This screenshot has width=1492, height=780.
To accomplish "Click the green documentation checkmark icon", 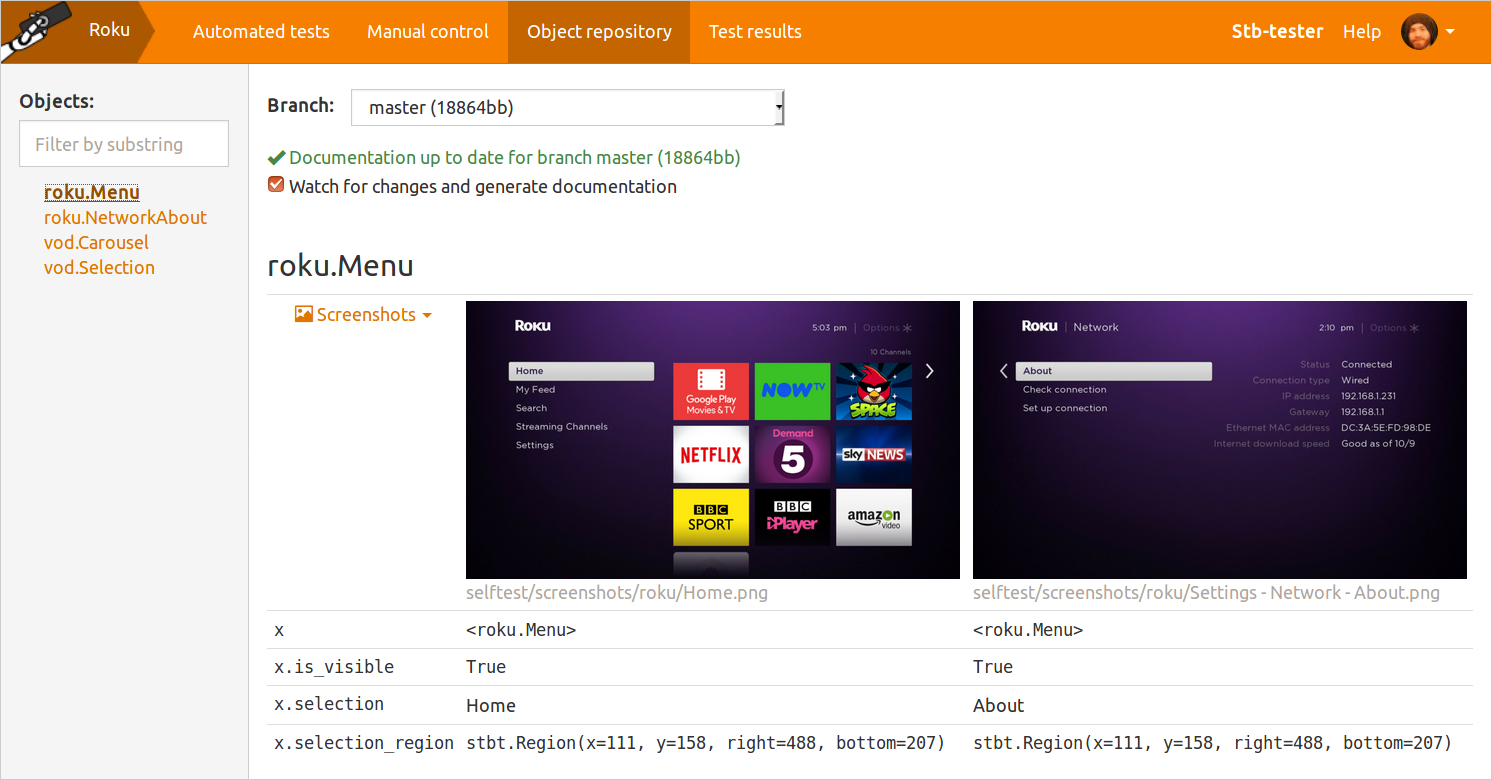I will click(x=276, y=158).
